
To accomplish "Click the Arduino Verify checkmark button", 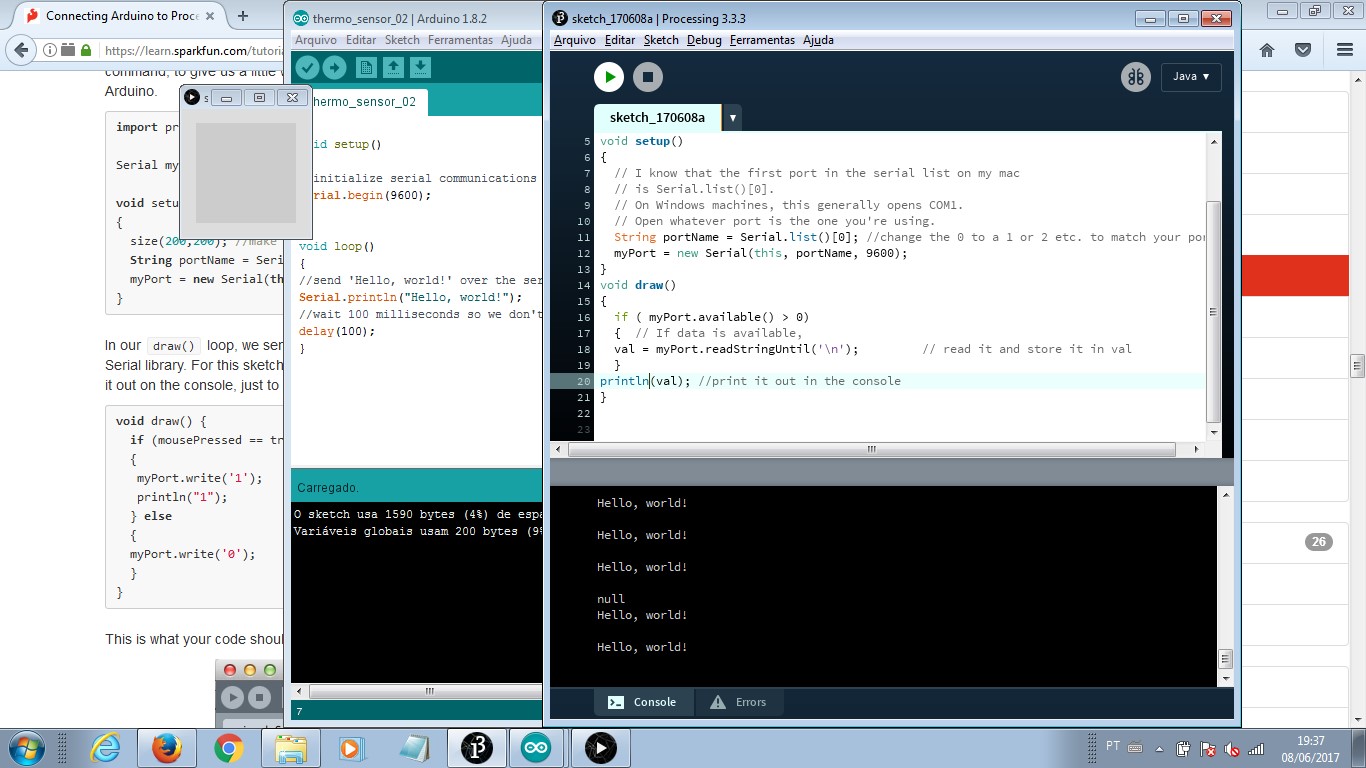I will (307, 67).
